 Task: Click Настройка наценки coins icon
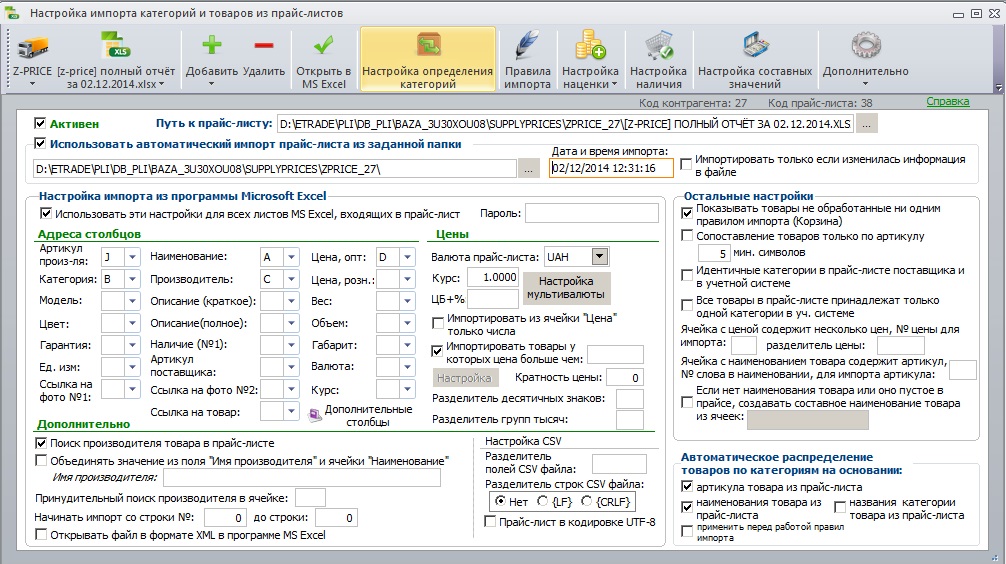[590, 45]
